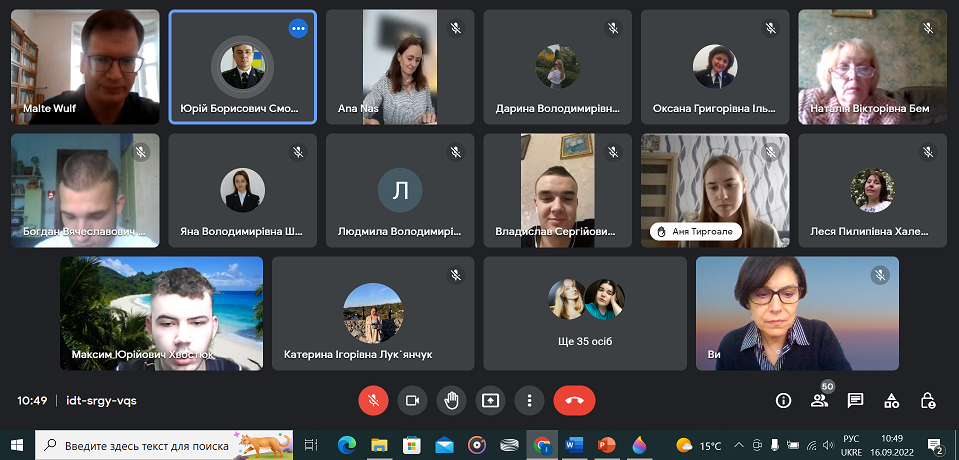Open Microsoft Word from the taskbar
The height and width of the screenshot is (460, 959).
[x=573, y=445]
